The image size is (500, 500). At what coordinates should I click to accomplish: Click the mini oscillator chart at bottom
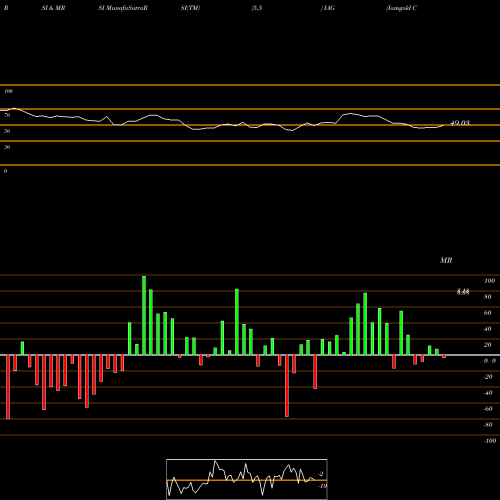(247, 479)
